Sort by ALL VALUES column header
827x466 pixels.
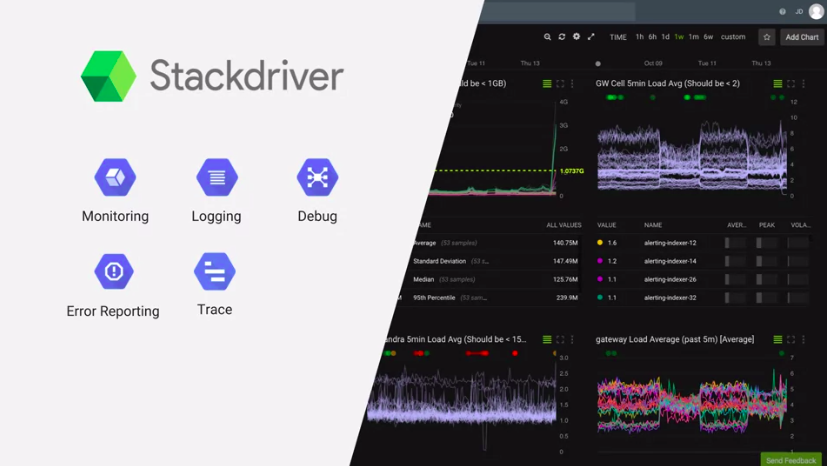(x=564, y=225)
